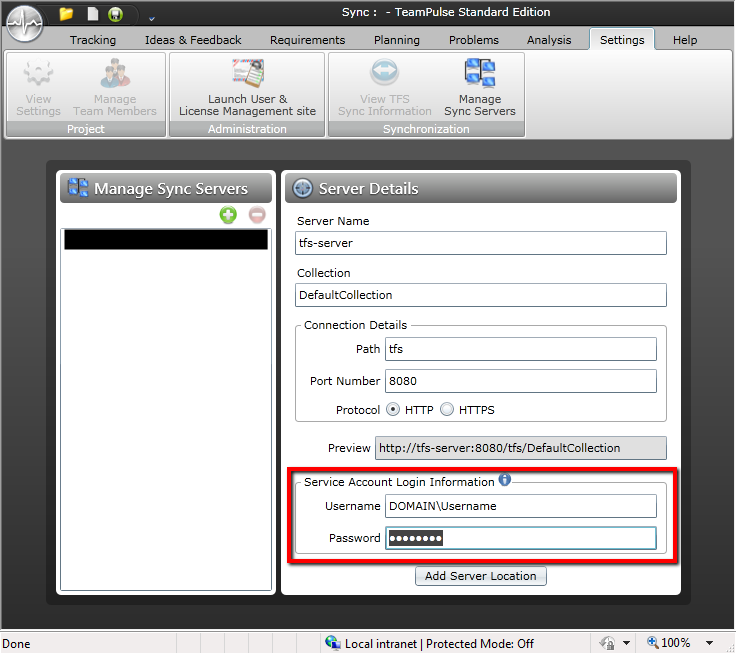Viewport: 736px width, 654px height.
Task: Click the Protected Mode: Off status text
Action: pos(479,644)
